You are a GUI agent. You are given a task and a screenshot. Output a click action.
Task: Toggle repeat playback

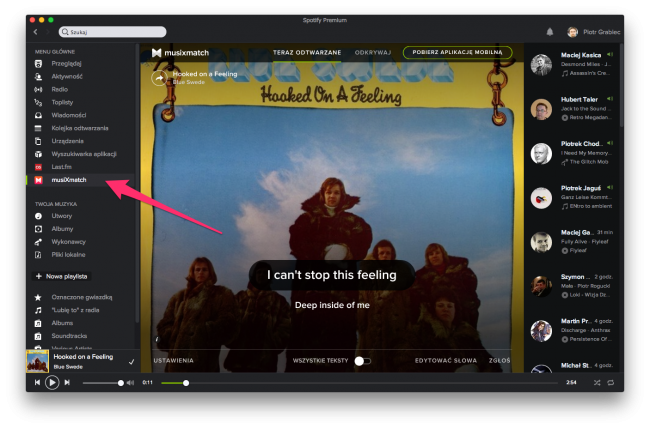pos(611,383)
